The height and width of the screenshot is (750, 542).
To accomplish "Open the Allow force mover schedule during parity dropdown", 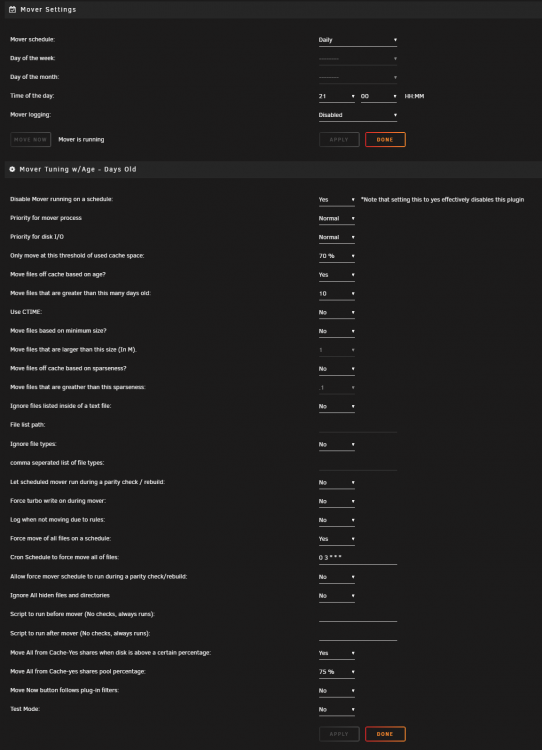I will (x=337, y=577).
